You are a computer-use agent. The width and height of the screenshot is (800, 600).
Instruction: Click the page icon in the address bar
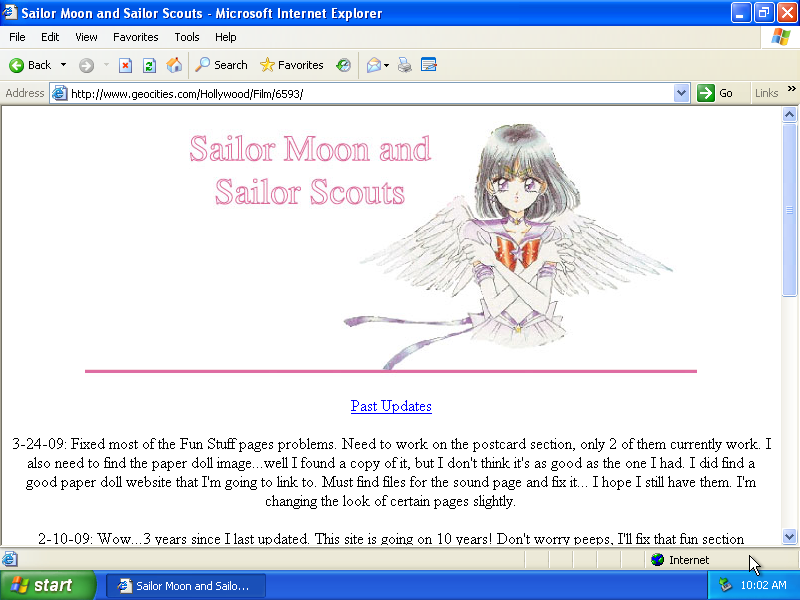point(60,93)
